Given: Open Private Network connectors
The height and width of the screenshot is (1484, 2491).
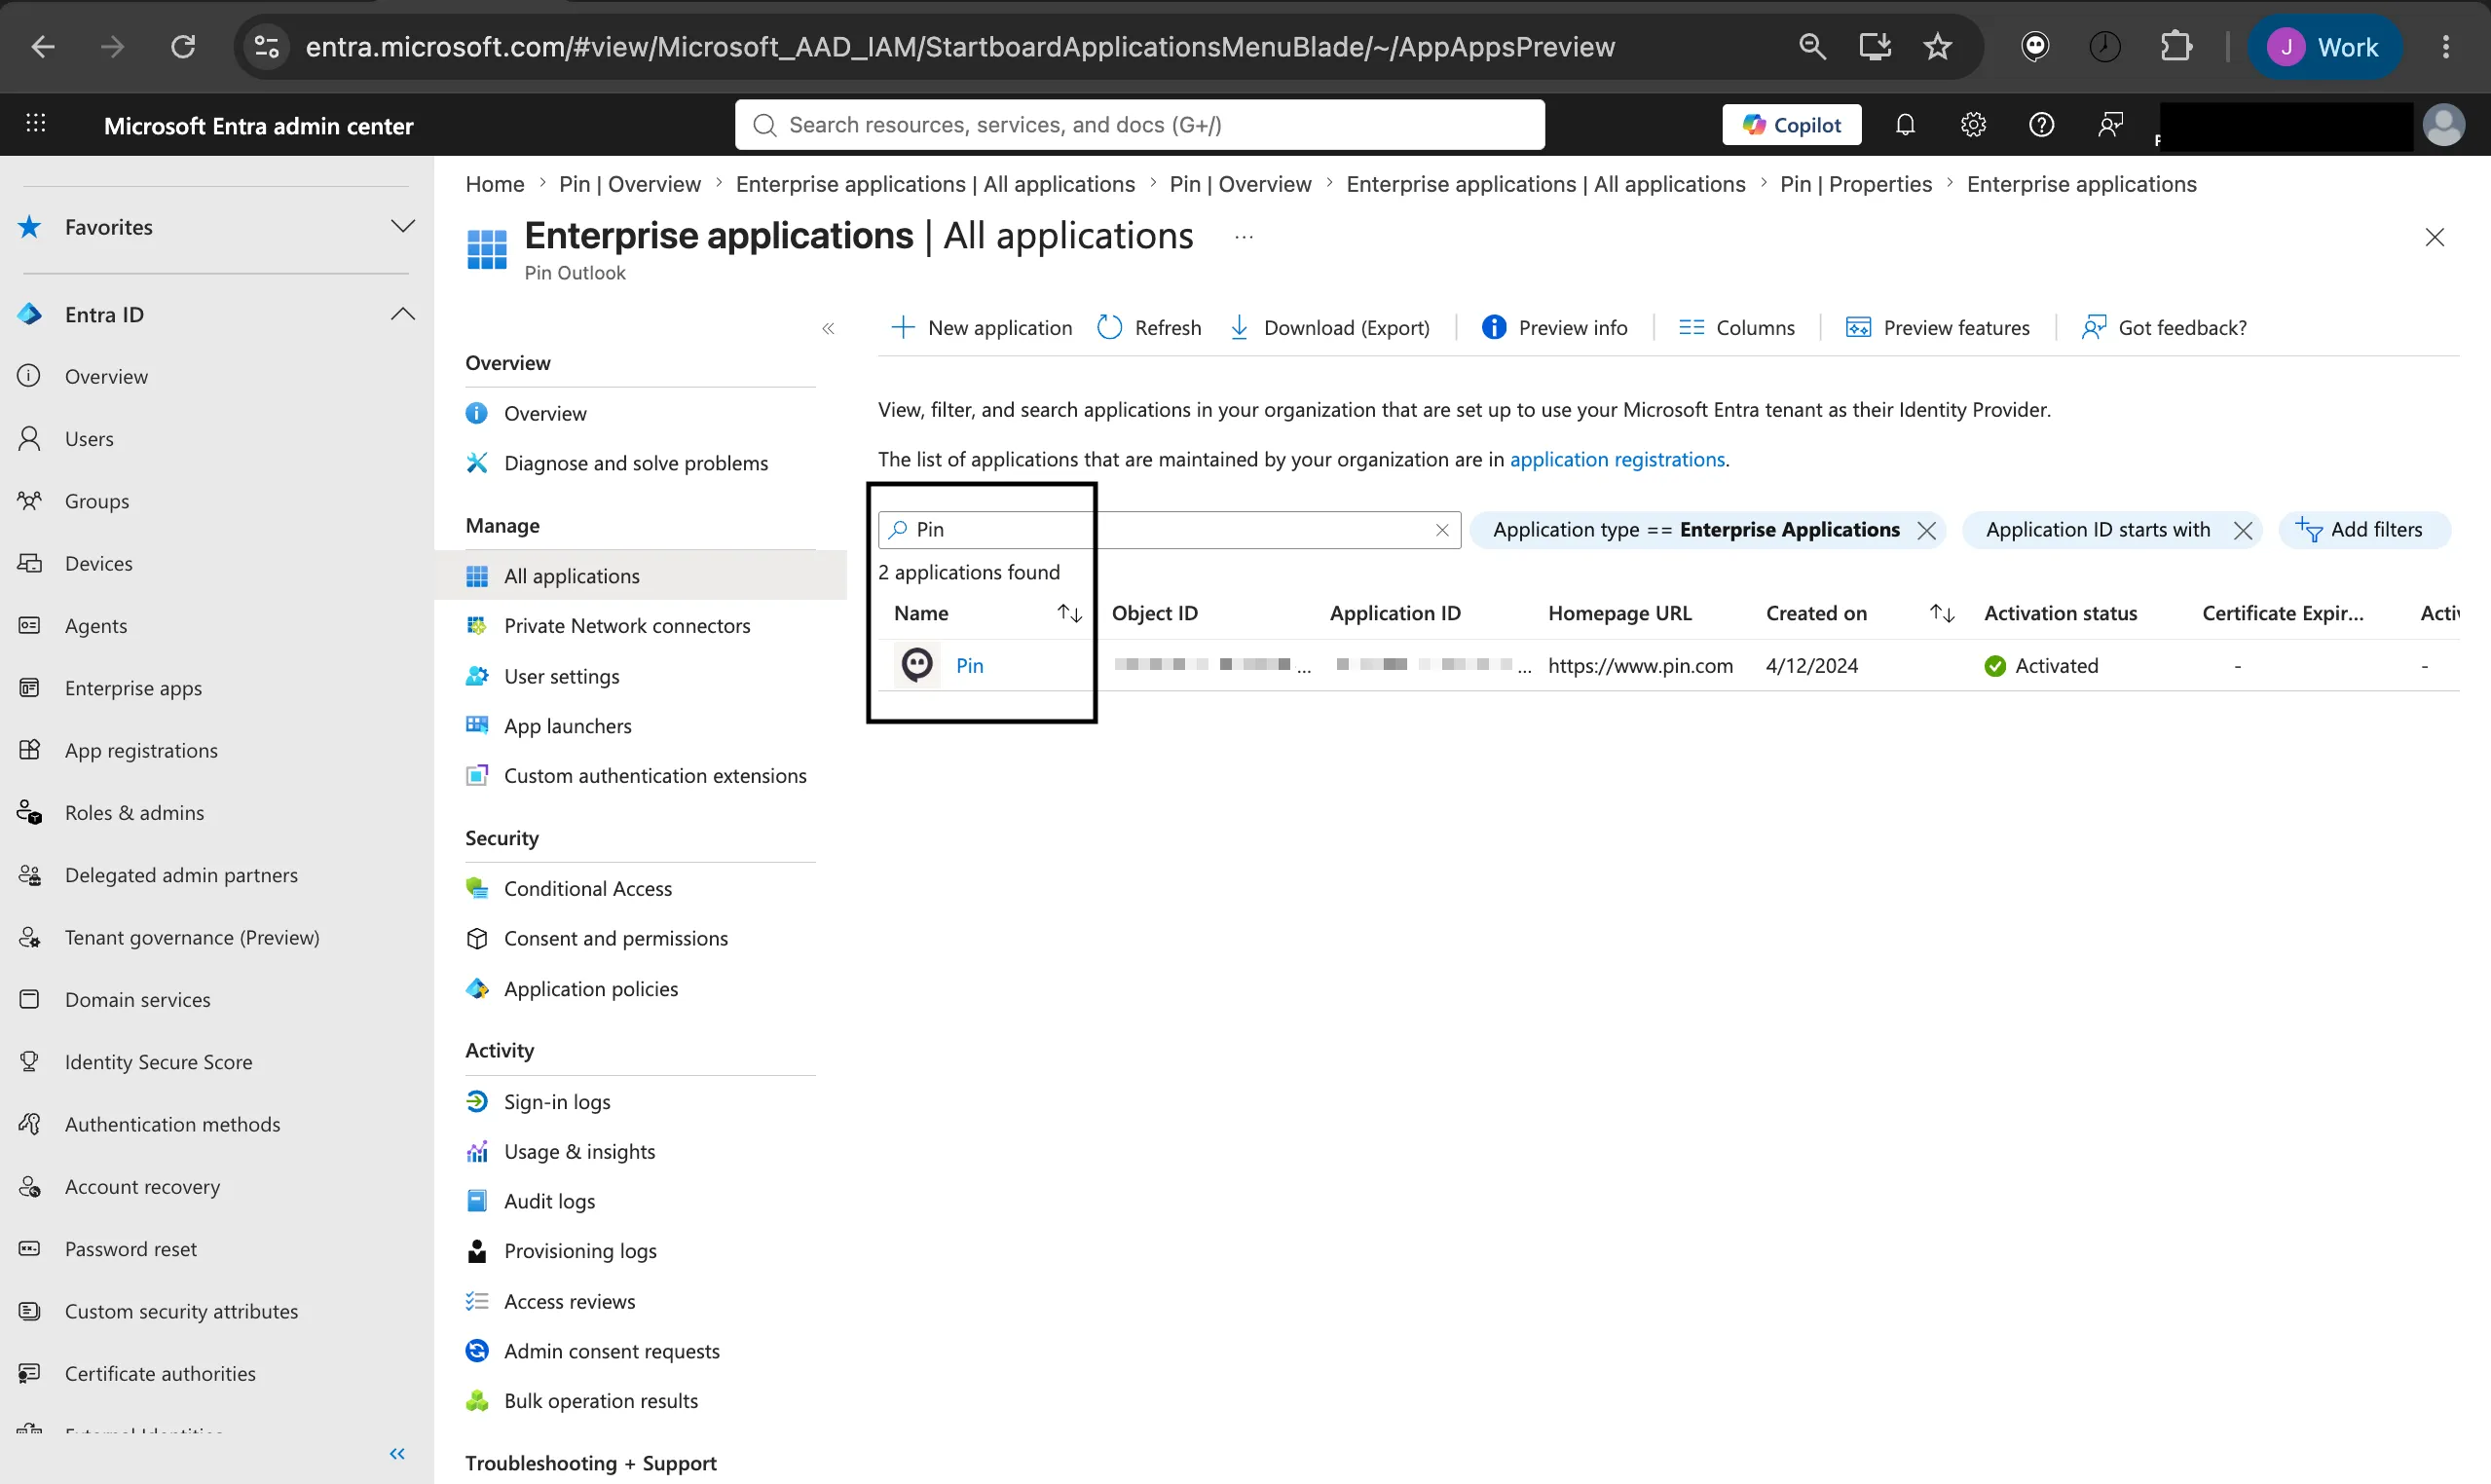Looking at the screenshot, I should point(627,626).
